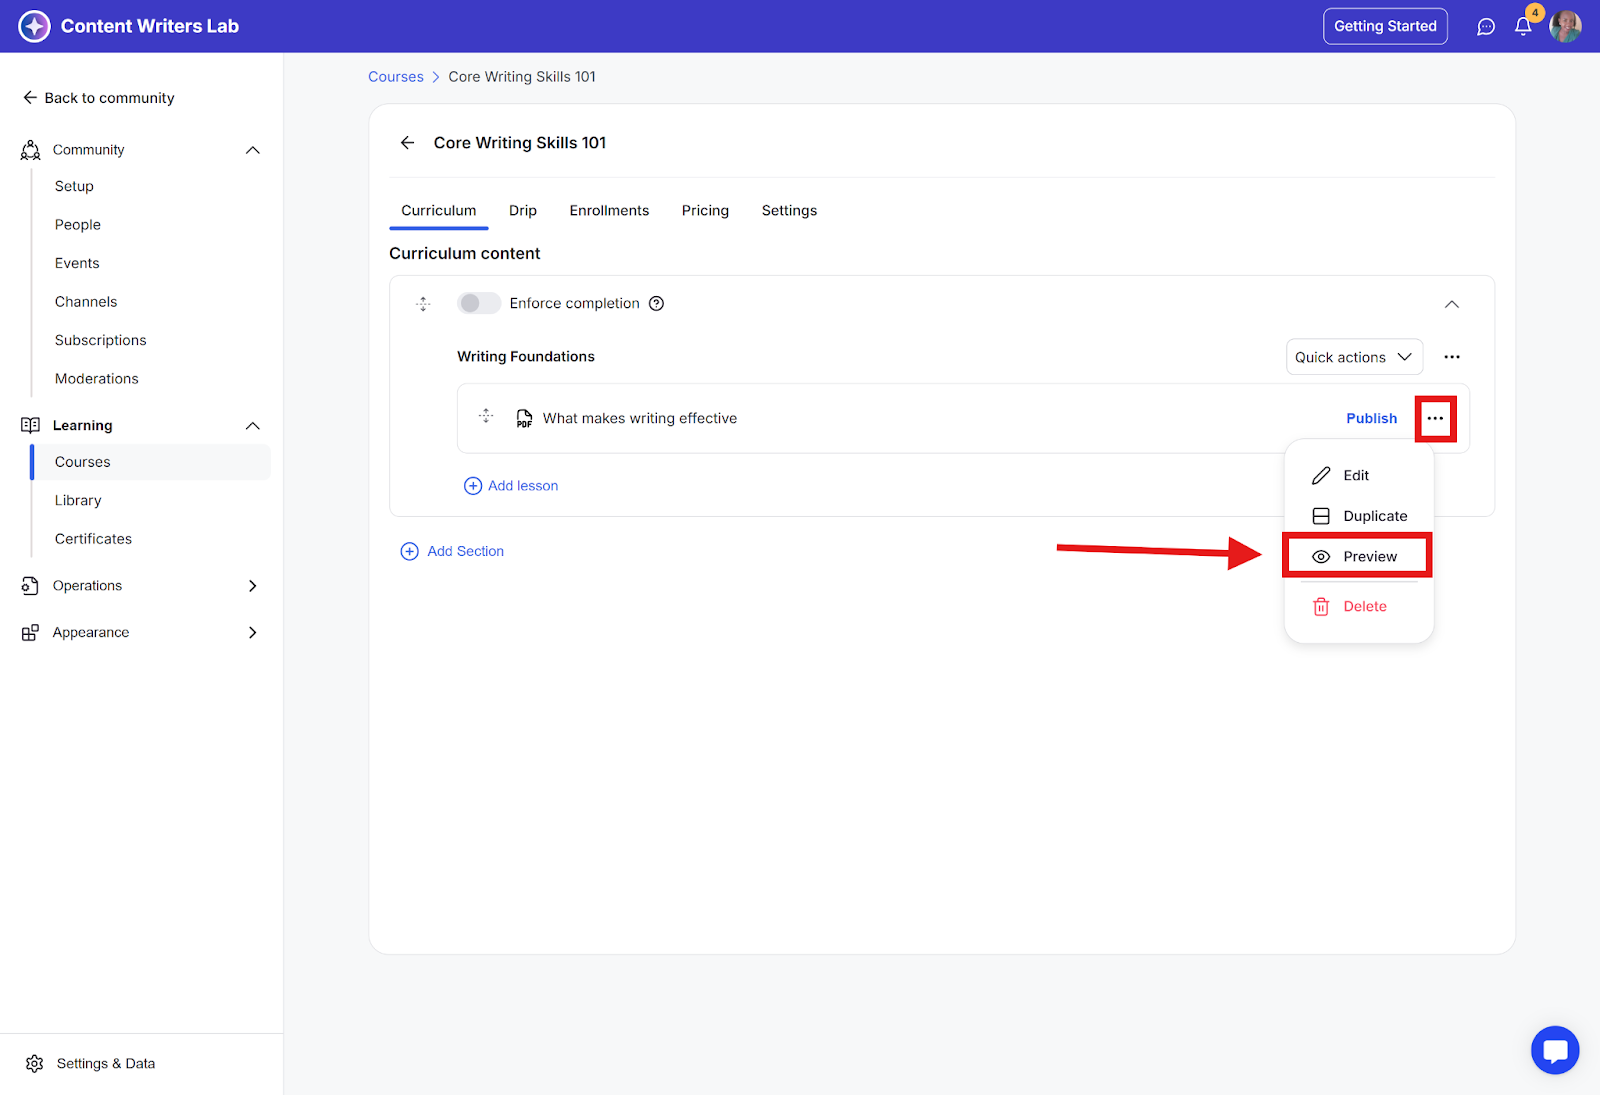The image size is (1600, 1095).
Task: Click the back arrow beside Core Writing Skills 101
Action: pos(408,143)
